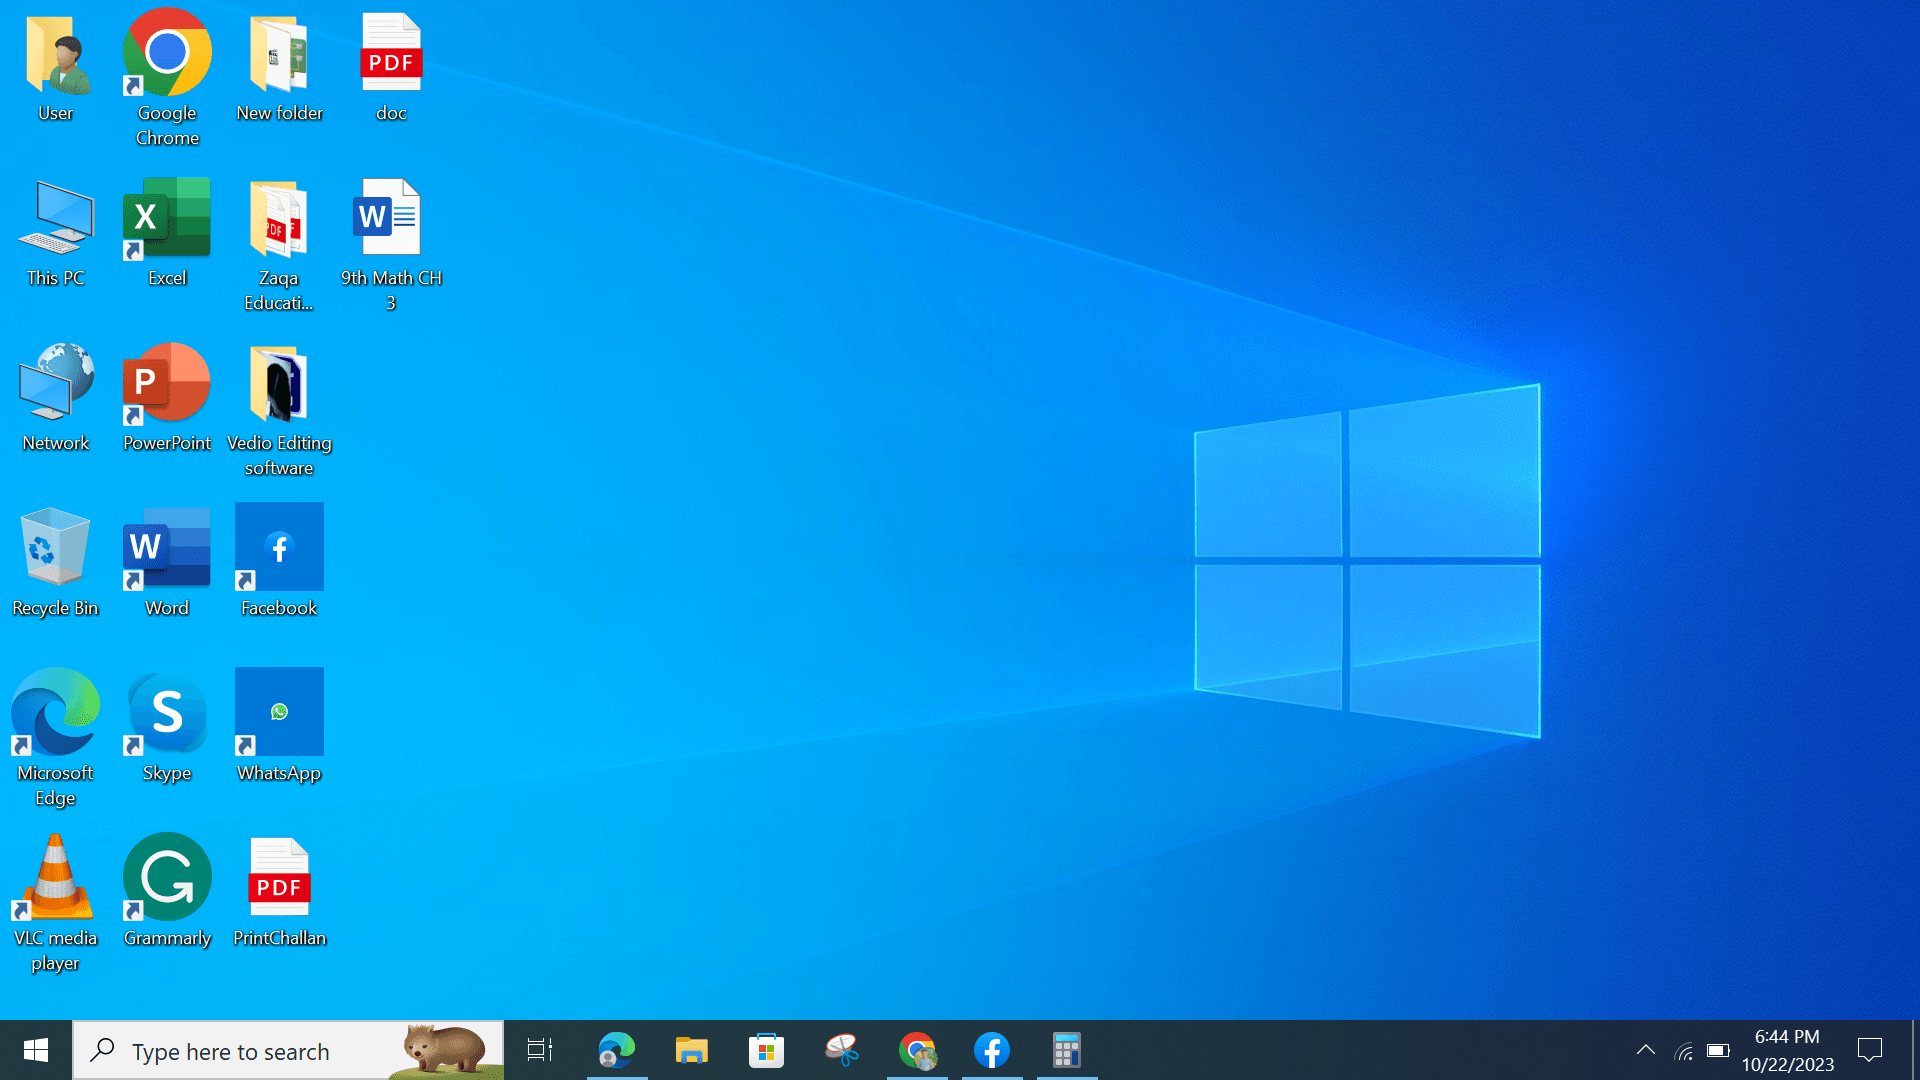
Task: Open Microsoft Store from the taskbar
Action: click(x=767, y=1050)
